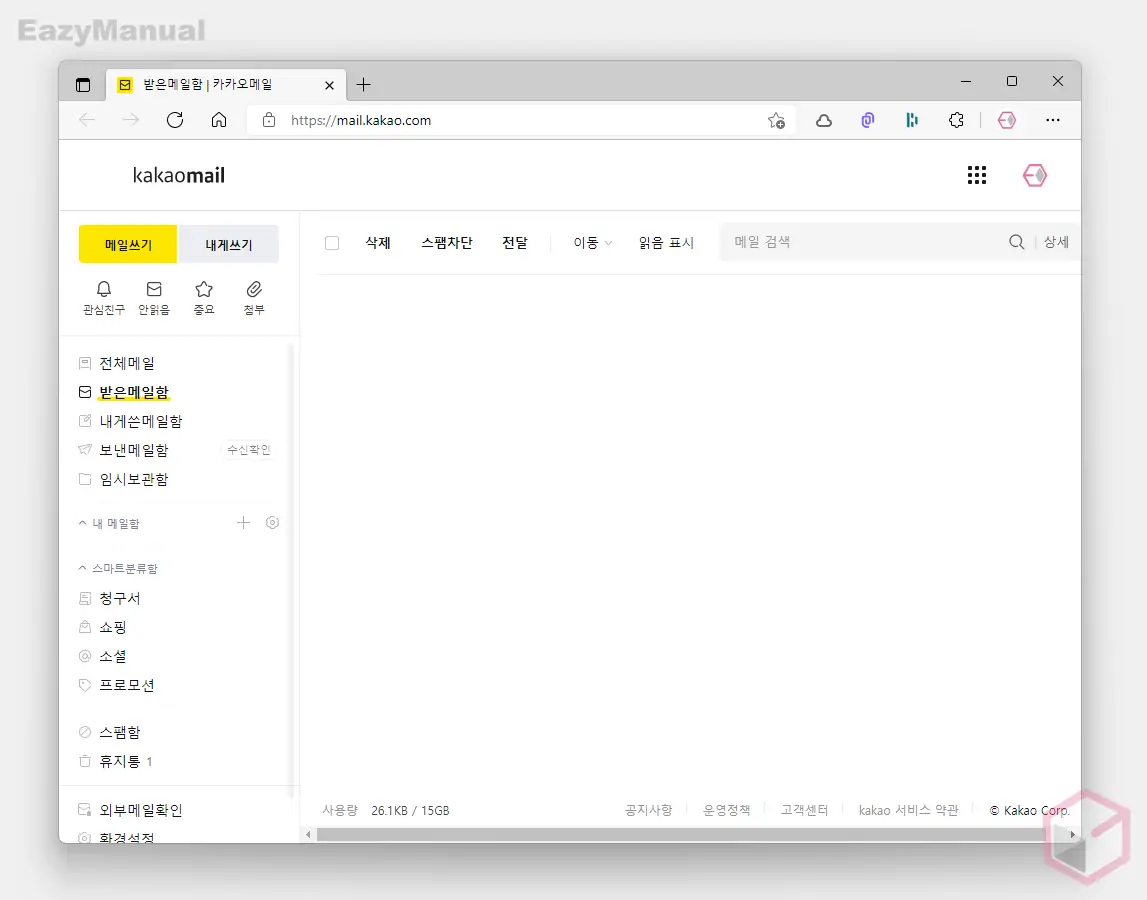
Task: Open the 청구서 smart folder
Action: tap(119, 599)
